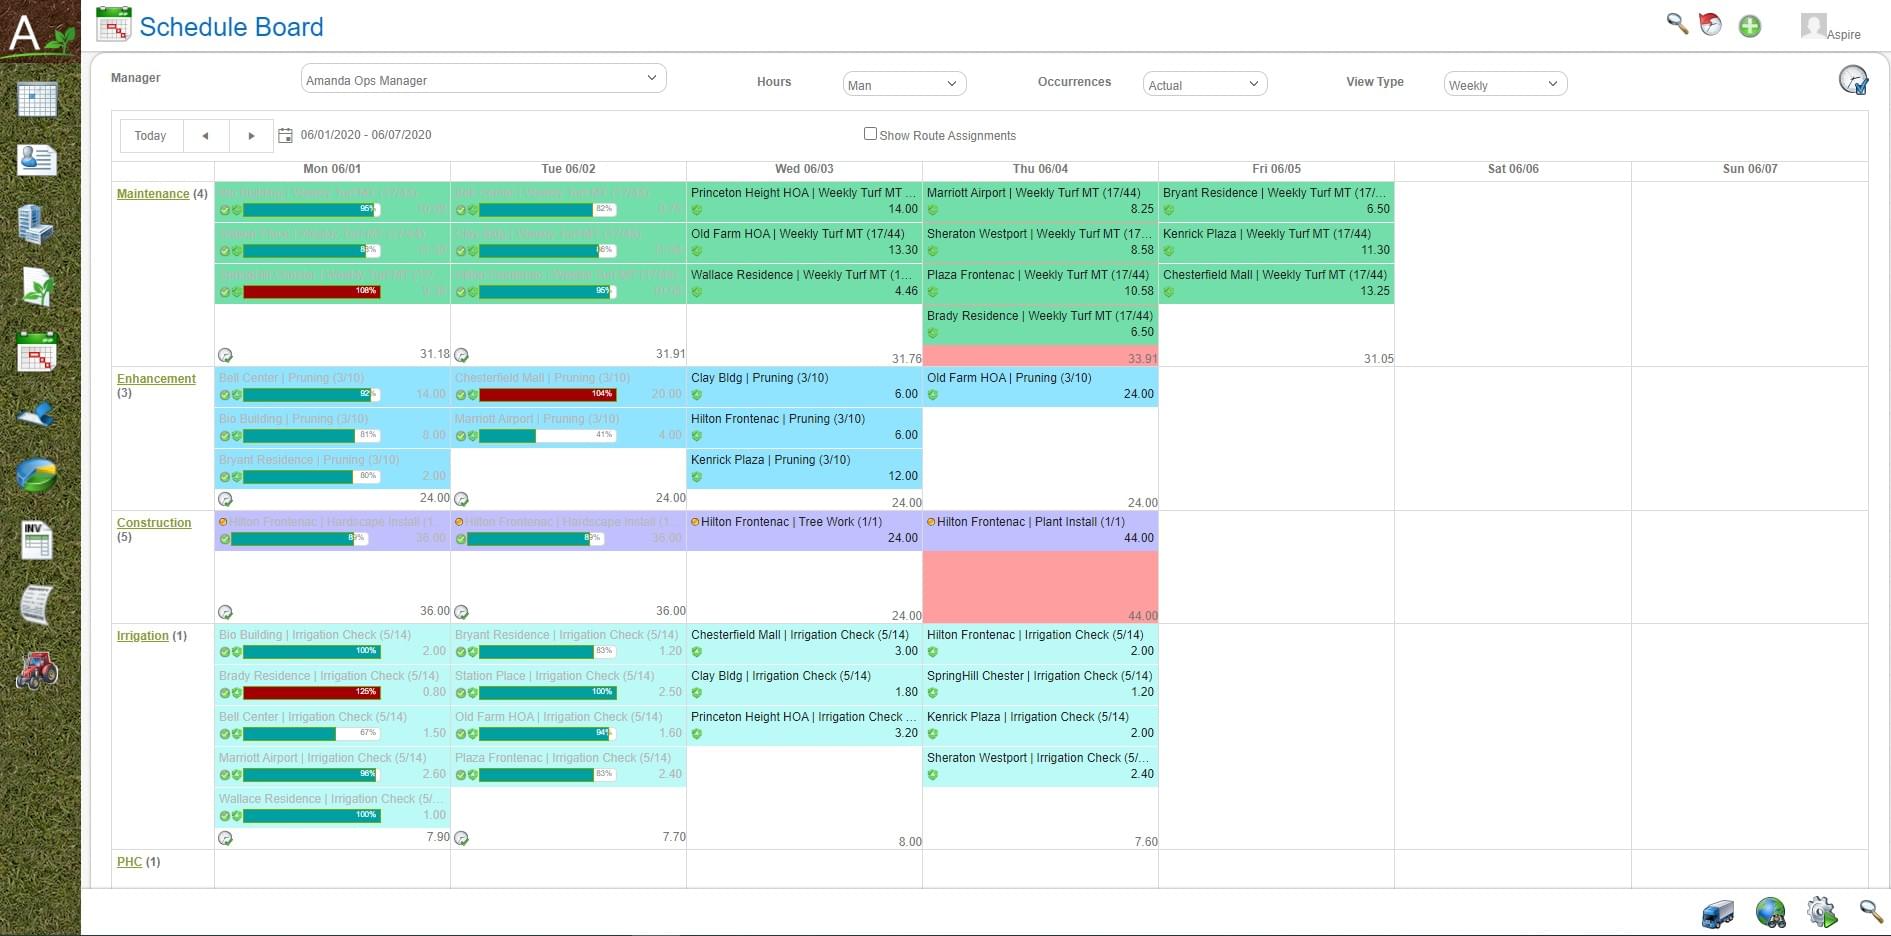This screenshot has width=1891, height=936.
Task: Open the properties buildings icon in sidebar
Action: [x=37, y=224]
